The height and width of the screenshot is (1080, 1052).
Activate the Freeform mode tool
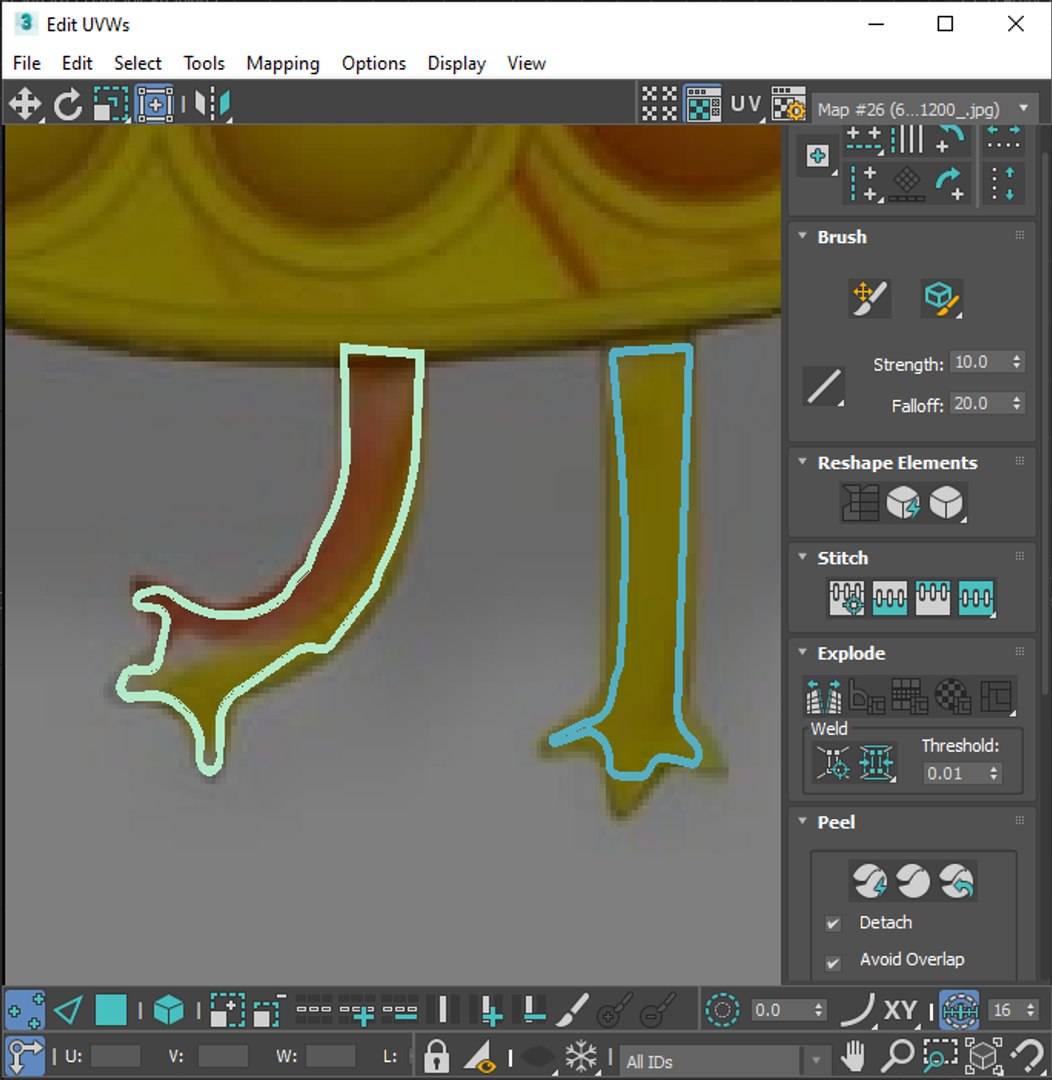click(x=155, y=105)
